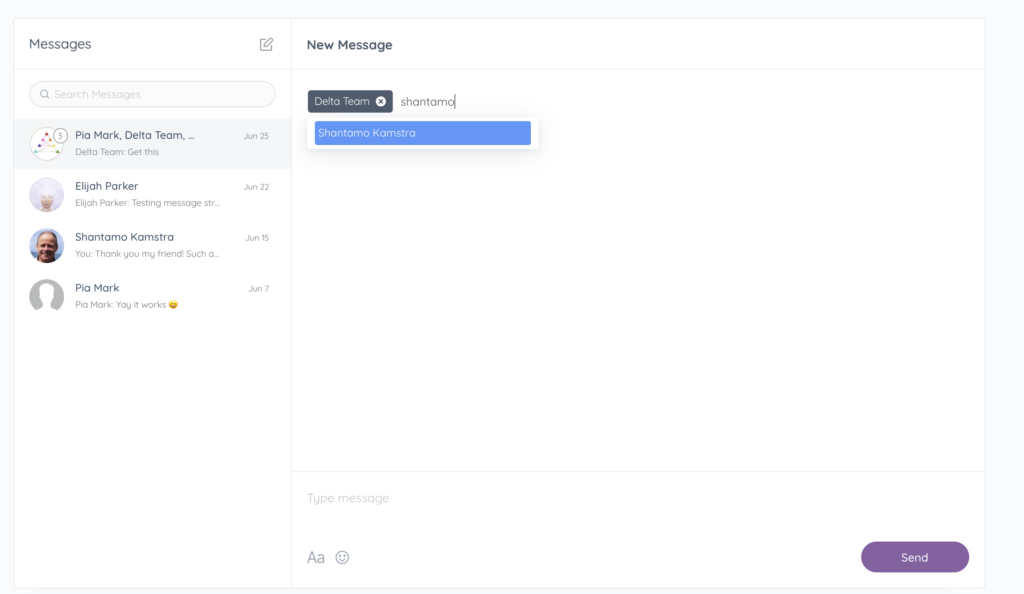Click the Jun 25 date label

256,136
